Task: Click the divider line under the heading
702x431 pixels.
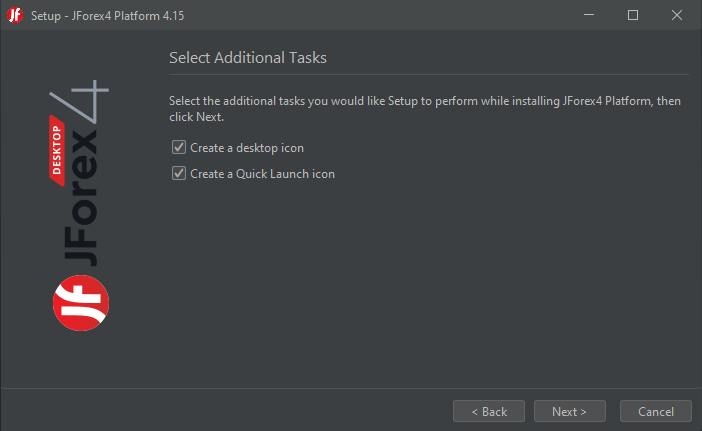Action: click(428, 75)
